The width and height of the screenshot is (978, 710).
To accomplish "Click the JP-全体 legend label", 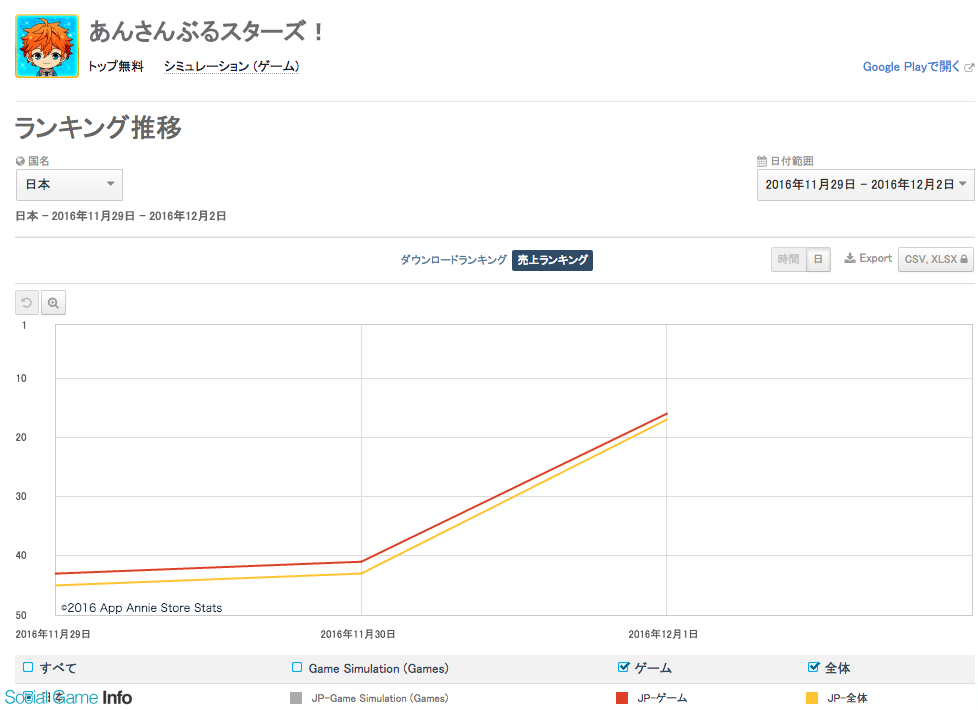I will pos(848,698).
